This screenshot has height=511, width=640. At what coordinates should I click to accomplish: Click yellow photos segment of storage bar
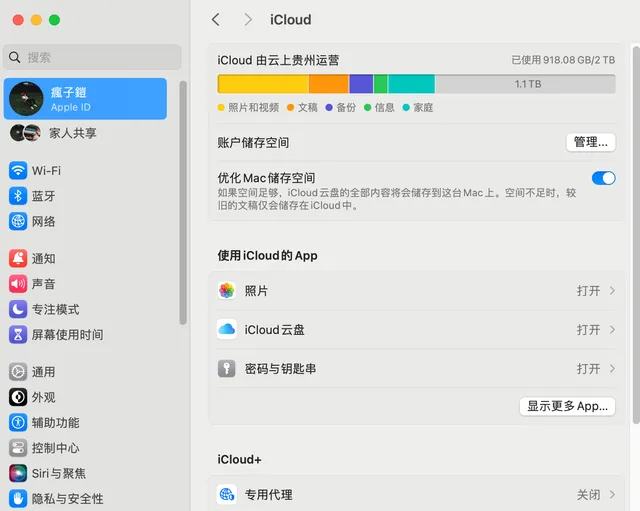point(263,84)
